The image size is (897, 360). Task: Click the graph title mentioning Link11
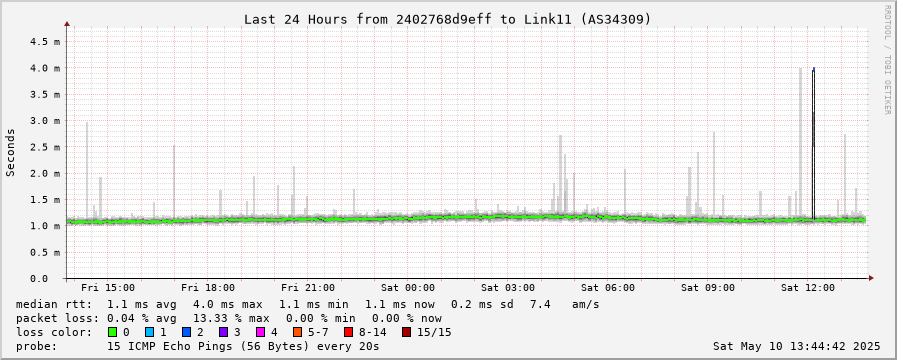click(447, 19)
